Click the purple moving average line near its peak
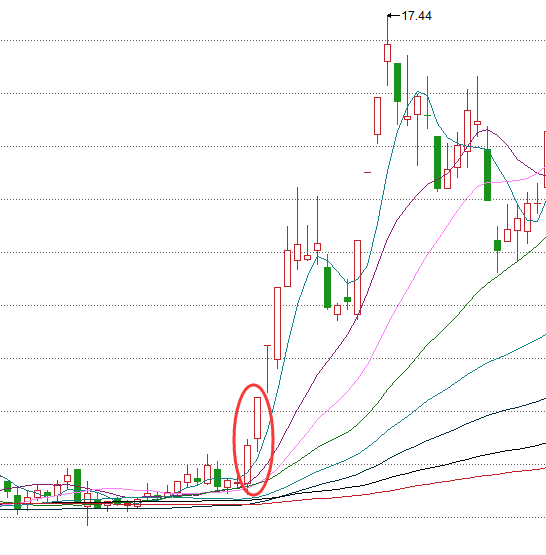 [487, 131]
